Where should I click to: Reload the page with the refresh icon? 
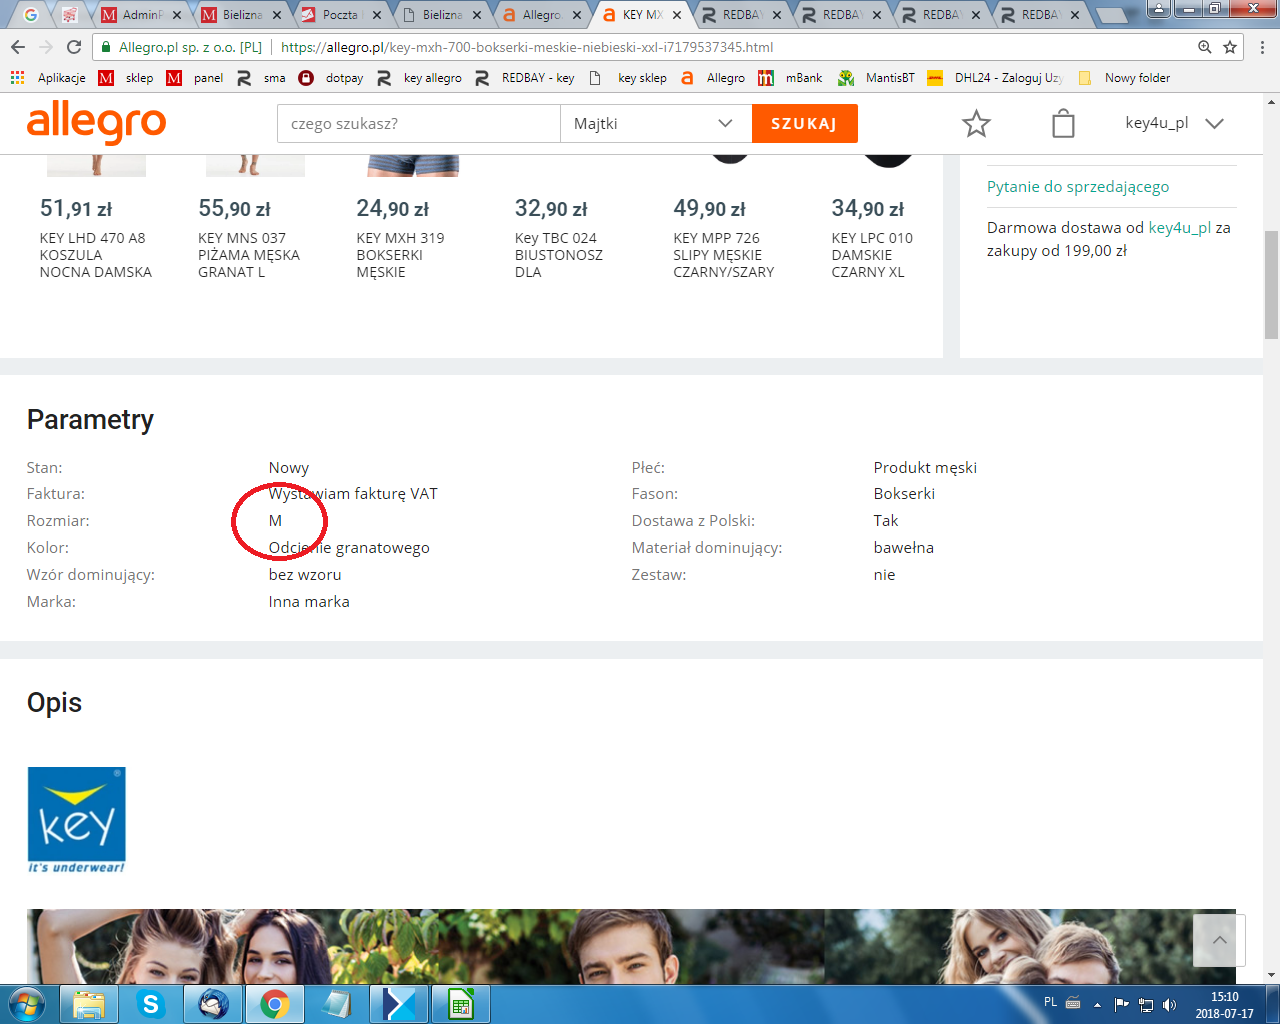[x=74, y=47]
